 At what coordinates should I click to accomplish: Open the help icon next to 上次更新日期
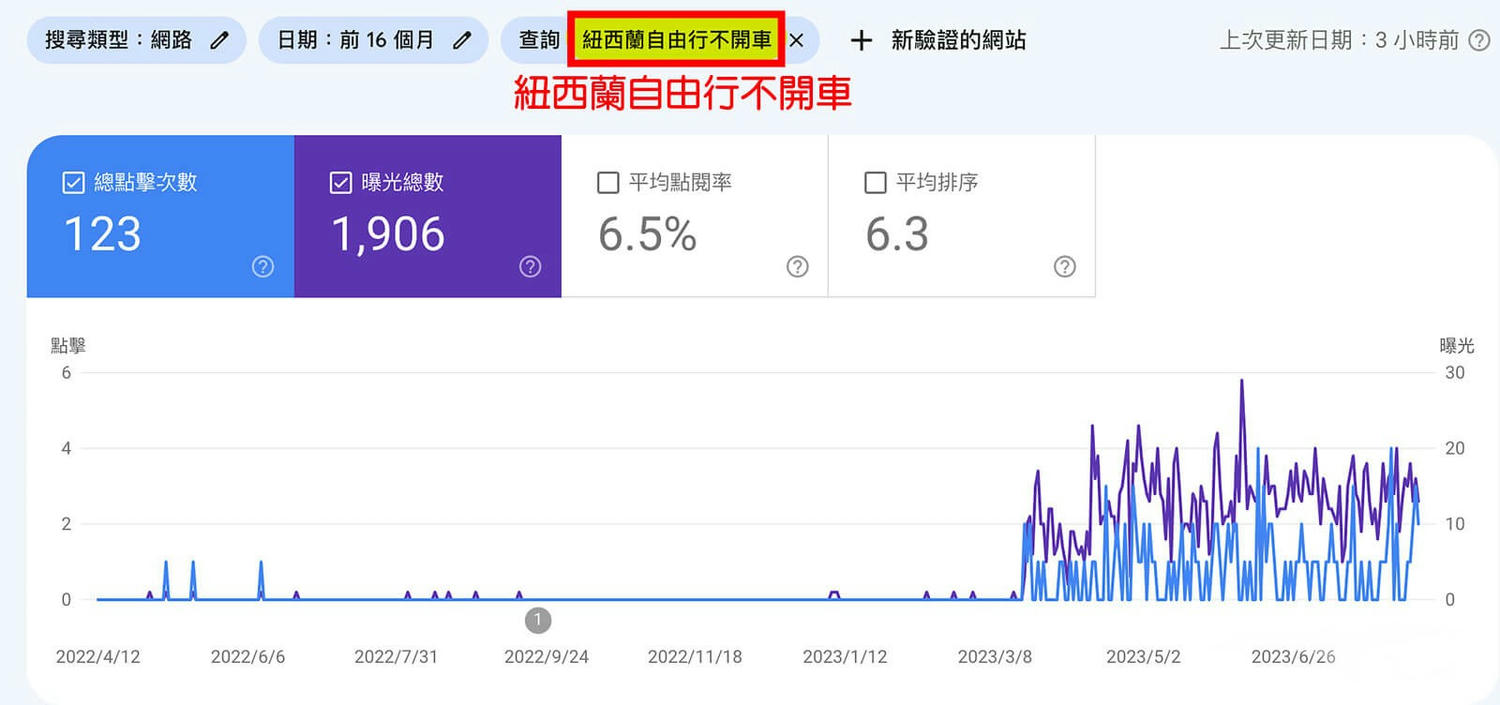click(1480, 40)
